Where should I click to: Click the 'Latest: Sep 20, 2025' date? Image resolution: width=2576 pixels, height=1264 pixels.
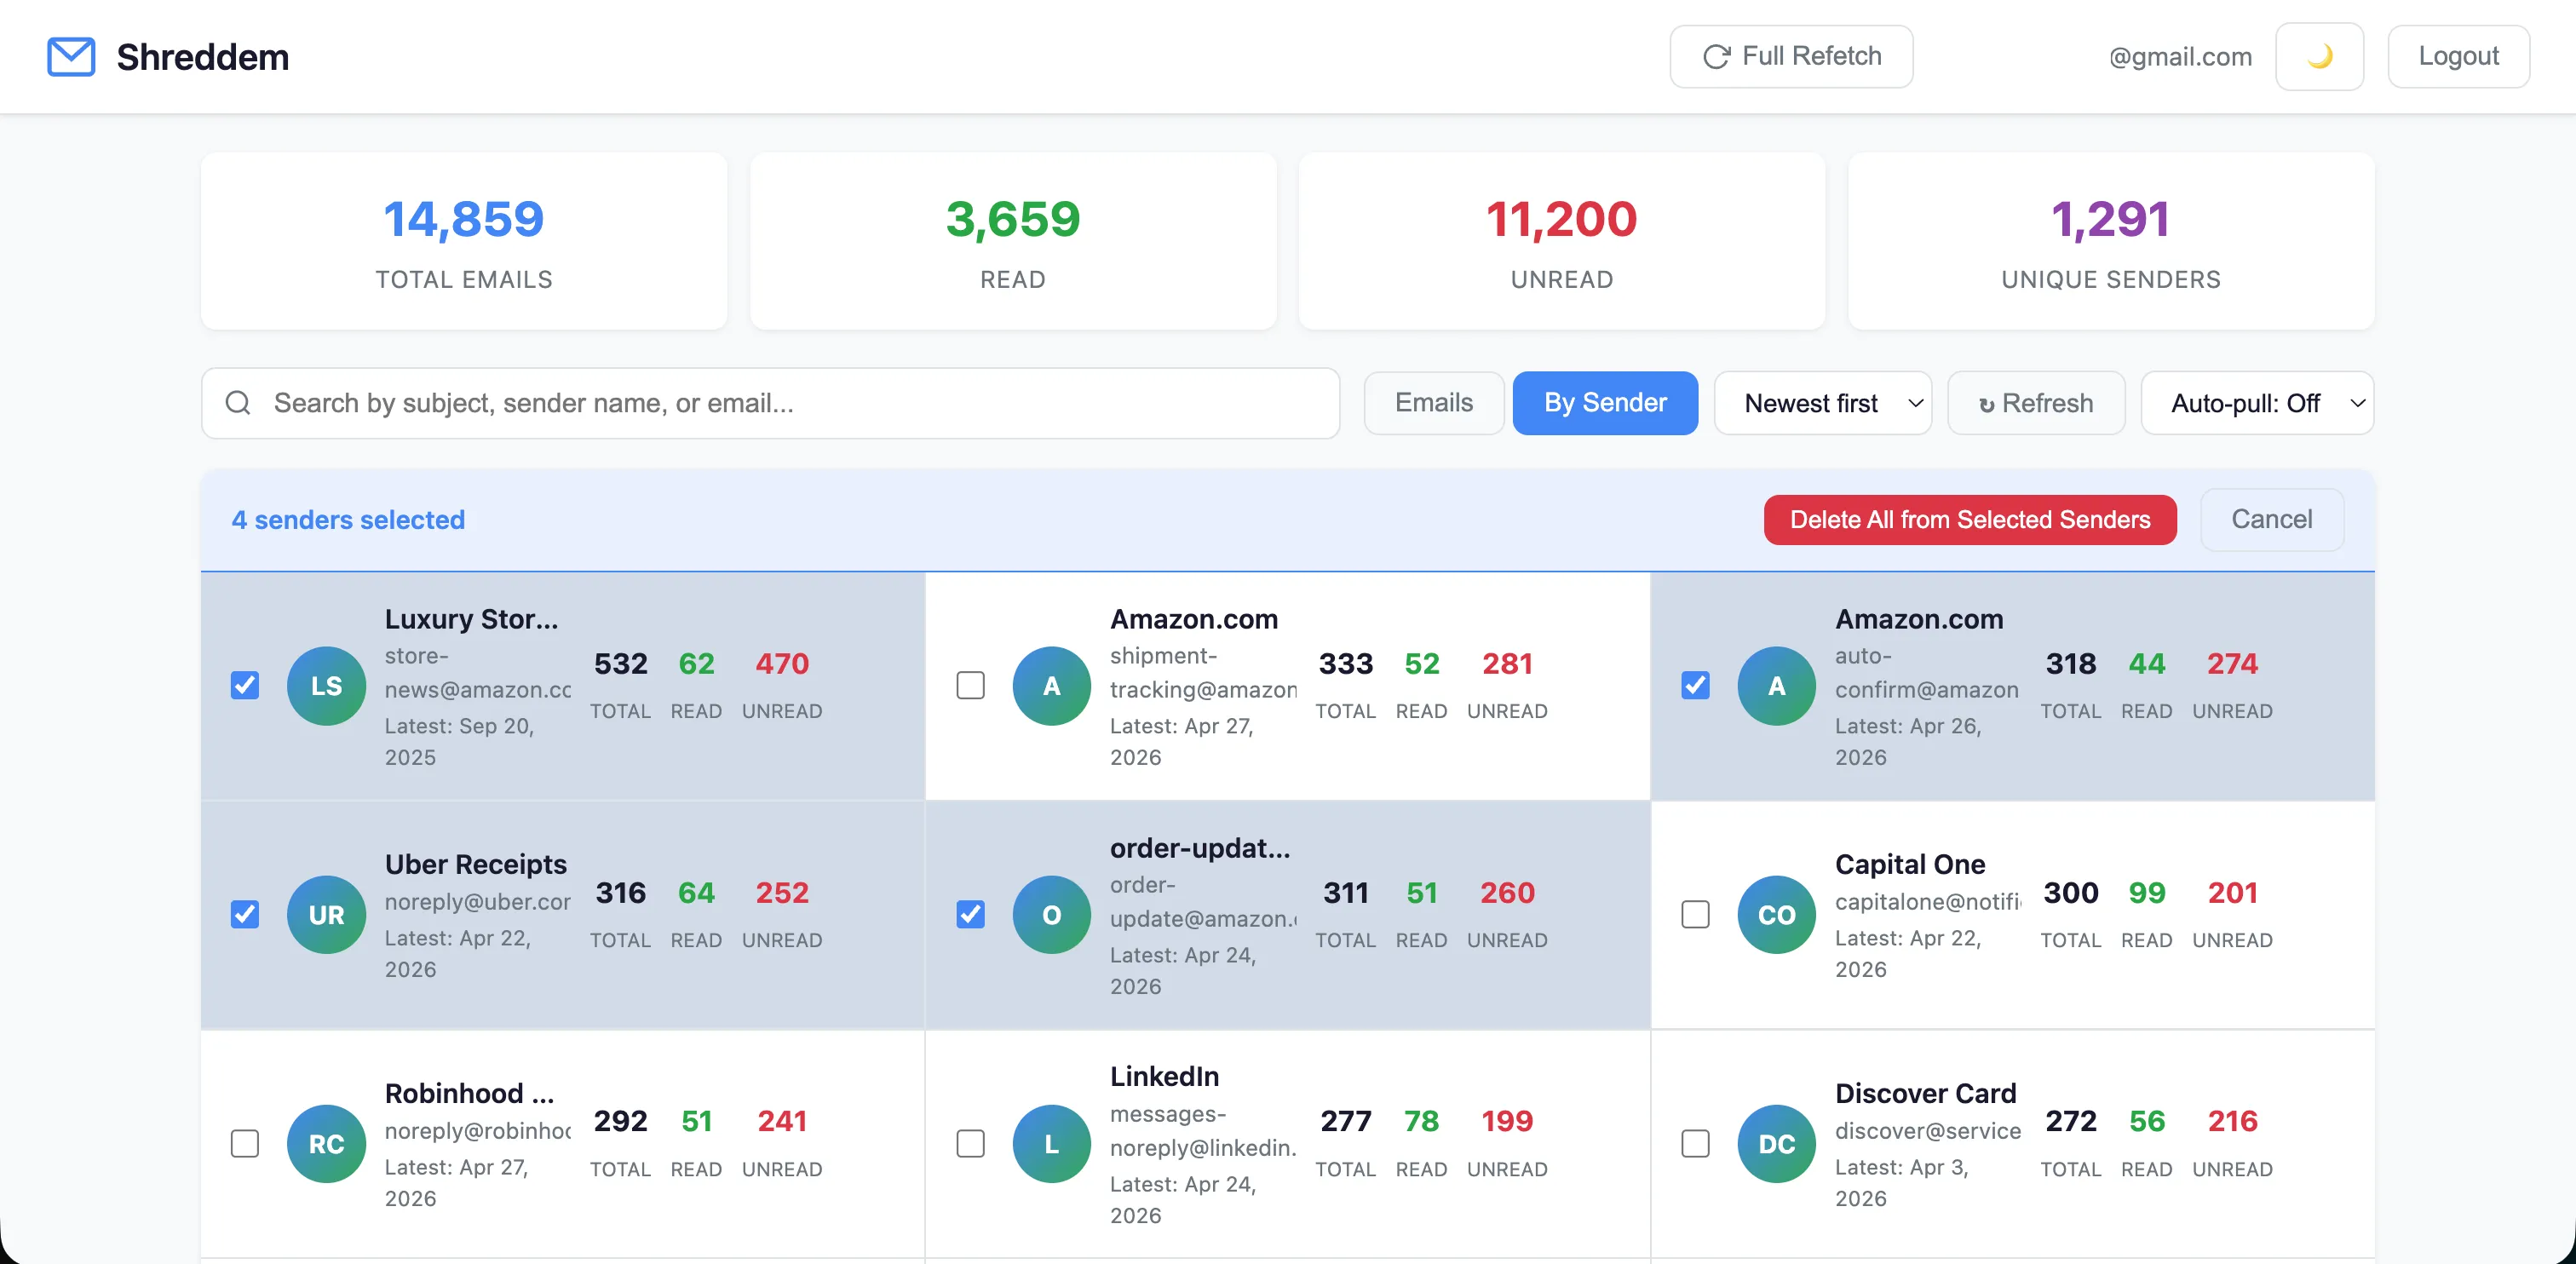click(460, 742)
